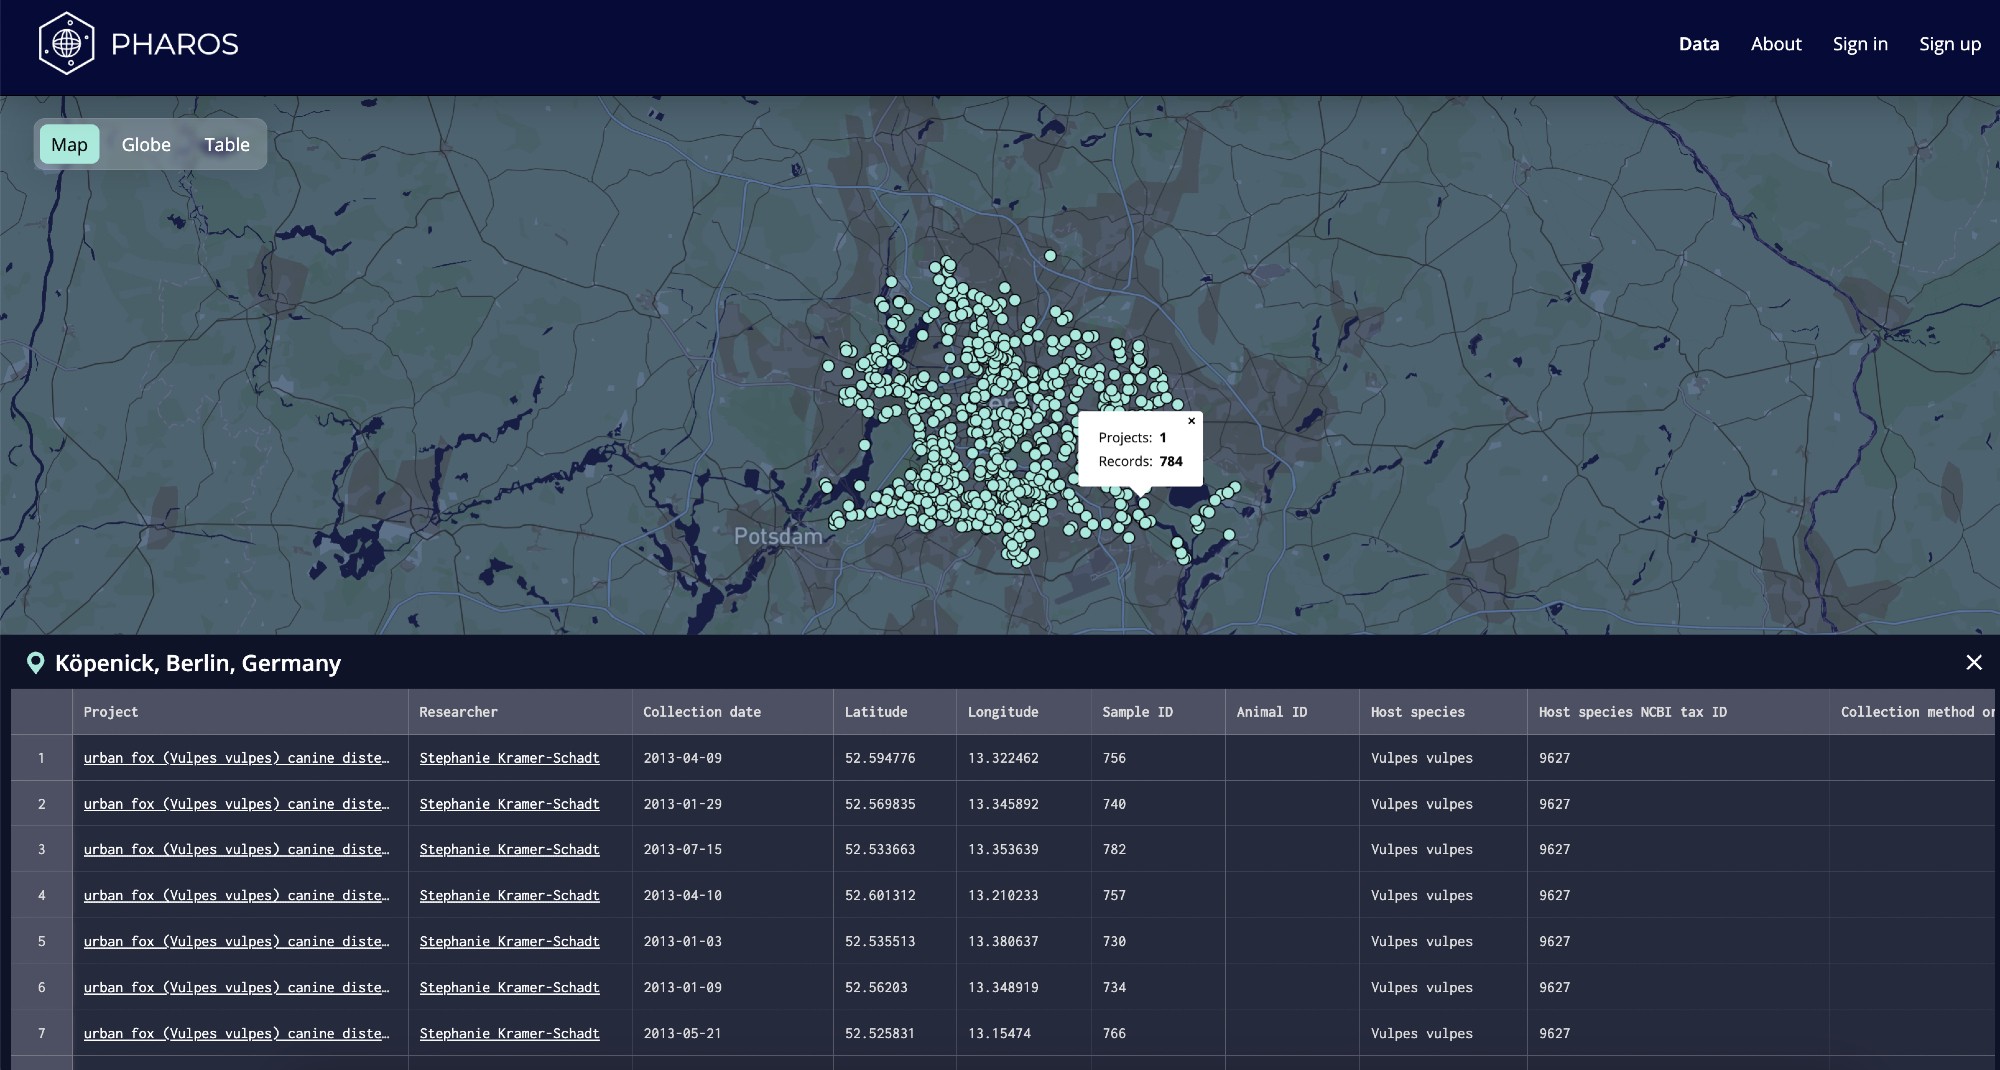
Task: Open the About page
Action: point(1775,44)
